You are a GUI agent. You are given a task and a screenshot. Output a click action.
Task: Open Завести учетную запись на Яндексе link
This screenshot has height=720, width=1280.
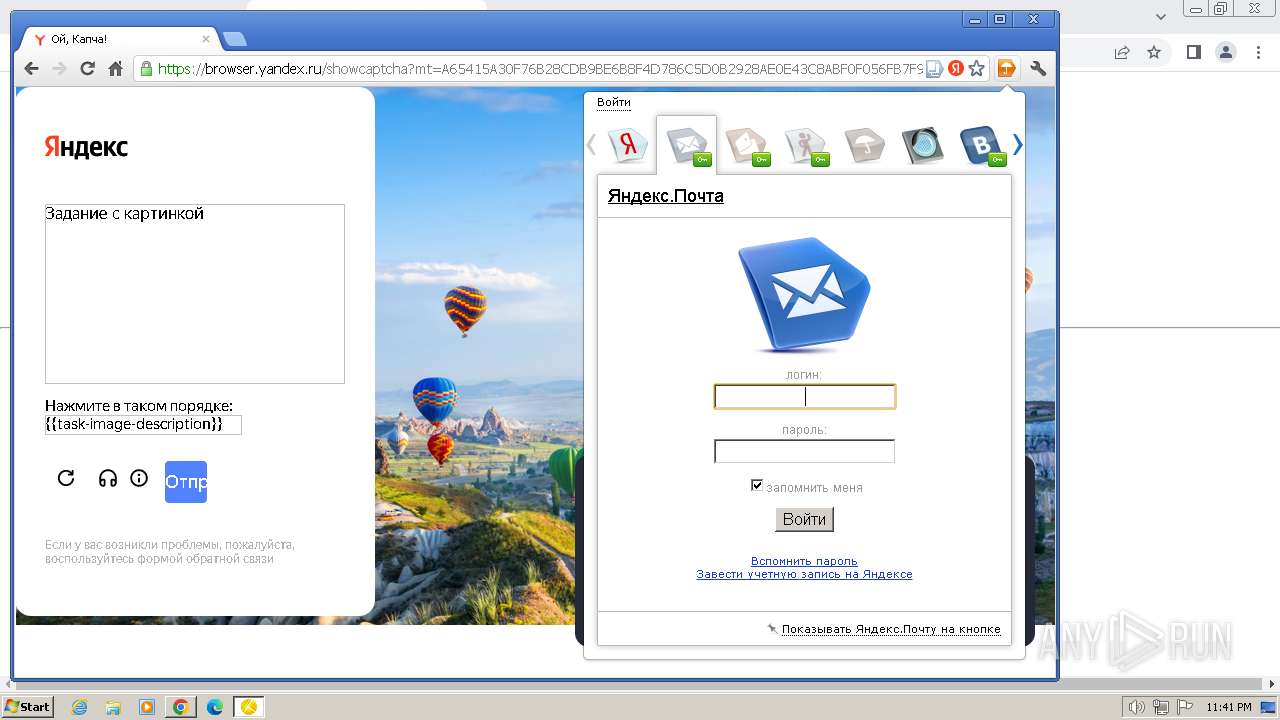(804, 574)
